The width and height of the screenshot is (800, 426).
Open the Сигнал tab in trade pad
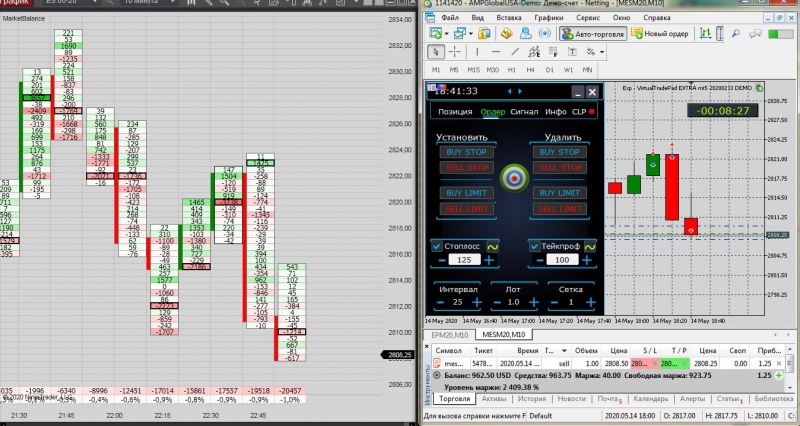524,112
